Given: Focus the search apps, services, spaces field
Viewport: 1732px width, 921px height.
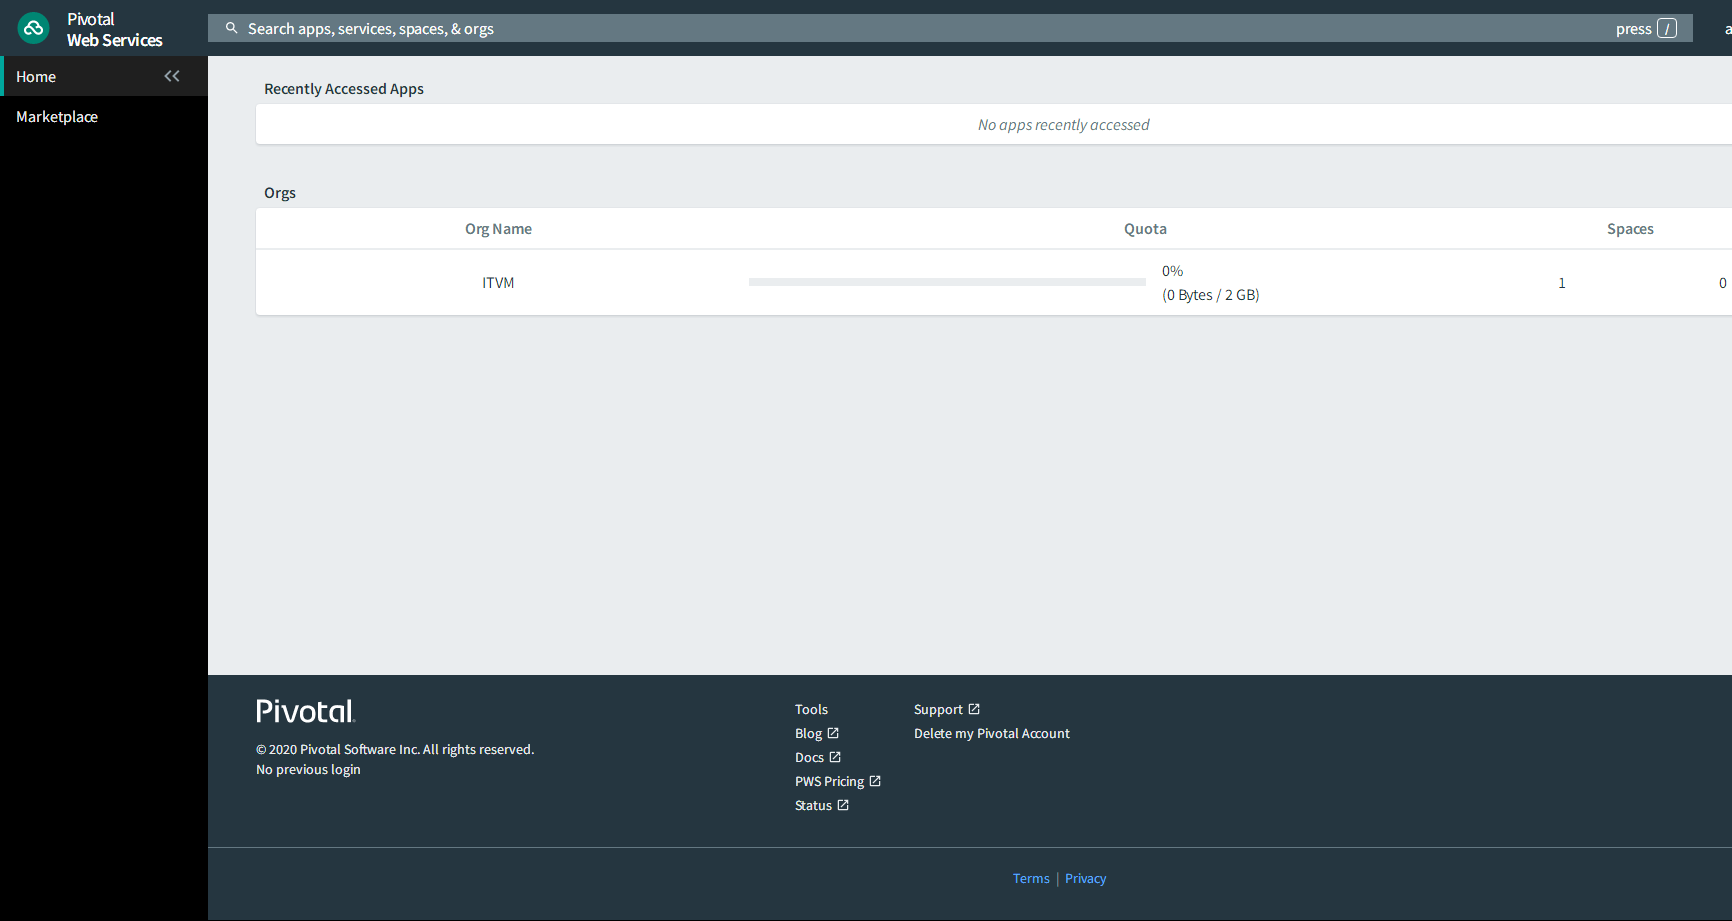Looking at the screenshot, I should click(950, 28).
